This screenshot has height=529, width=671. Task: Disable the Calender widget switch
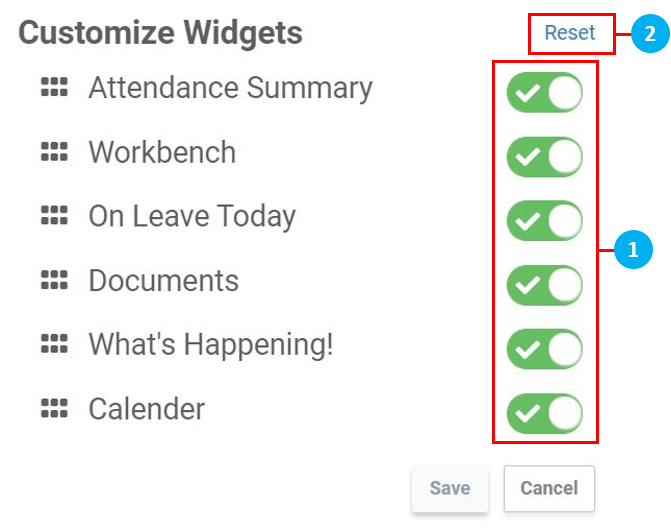544,413
